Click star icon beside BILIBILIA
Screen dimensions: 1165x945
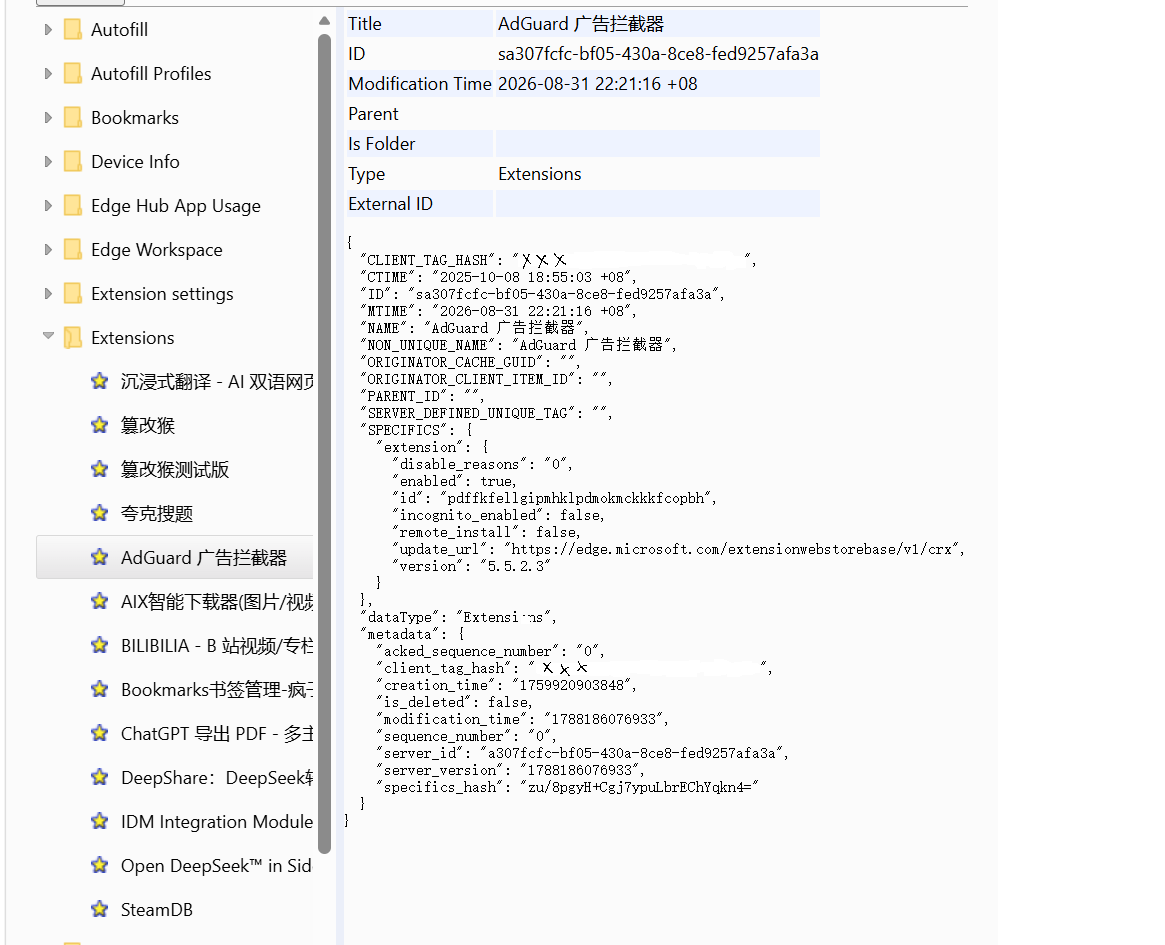(100, 645)
